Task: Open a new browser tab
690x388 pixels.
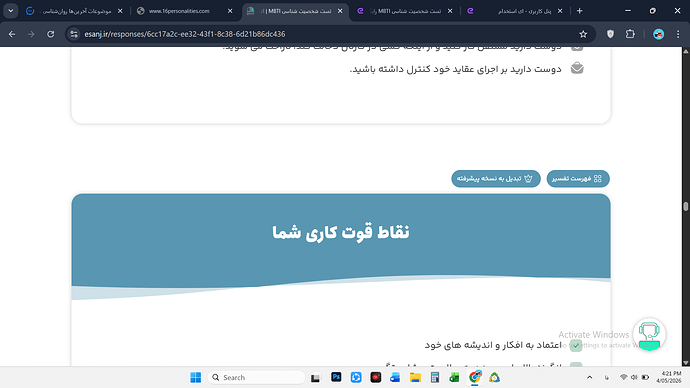Action: 580,11
